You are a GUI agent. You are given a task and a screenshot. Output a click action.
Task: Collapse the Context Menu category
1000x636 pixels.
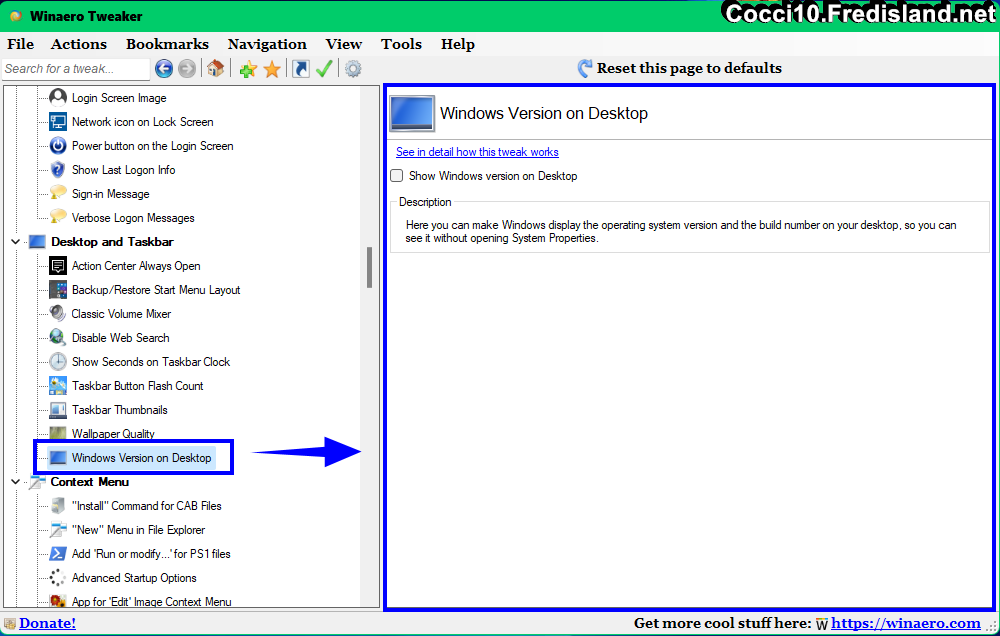[15, 482]
